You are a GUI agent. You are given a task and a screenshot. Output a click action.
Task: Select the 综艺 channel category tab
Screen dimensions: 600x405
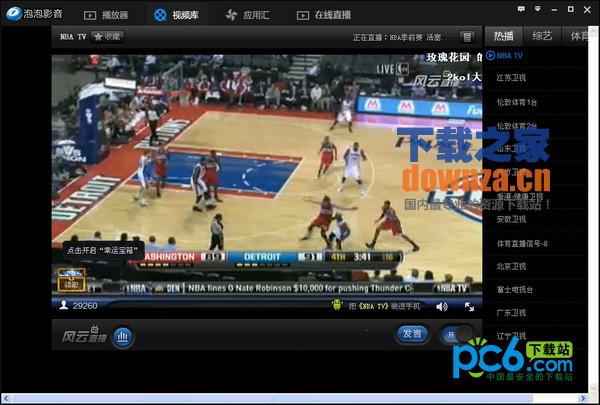coord(542,36)
